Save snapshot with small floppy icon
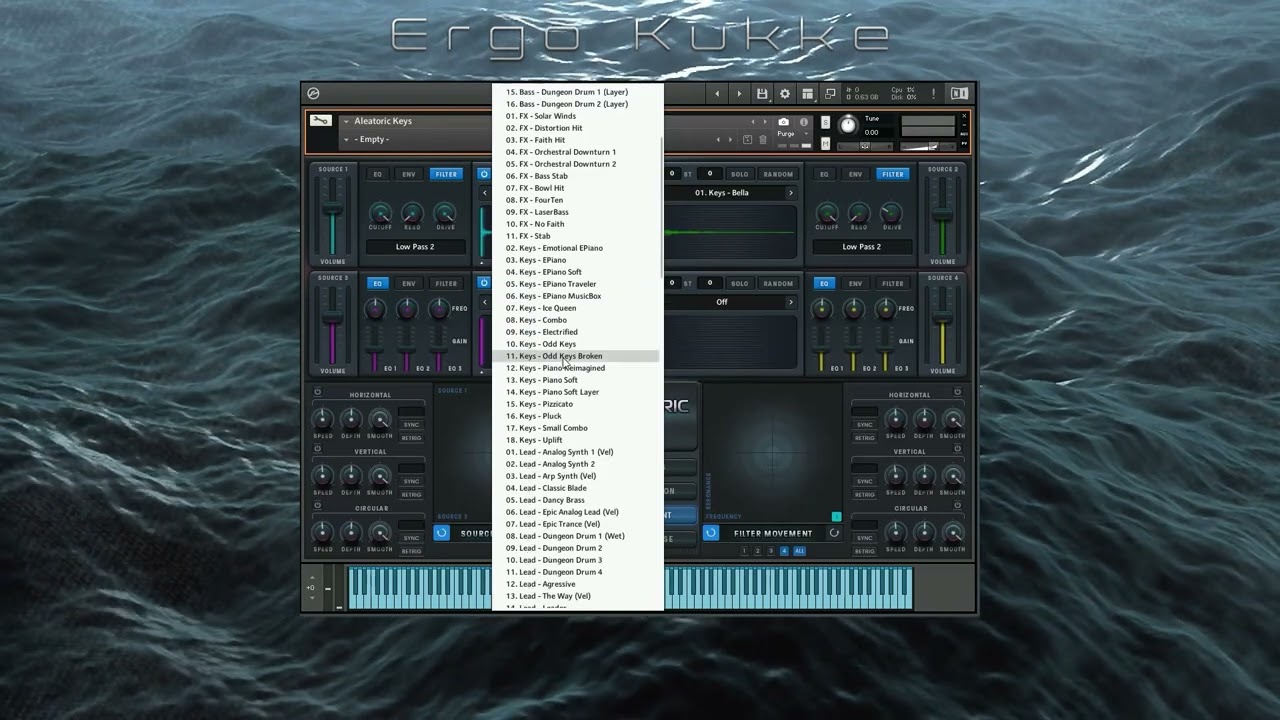Screen dimensions: 1280x720 click(x=747, y=139)
